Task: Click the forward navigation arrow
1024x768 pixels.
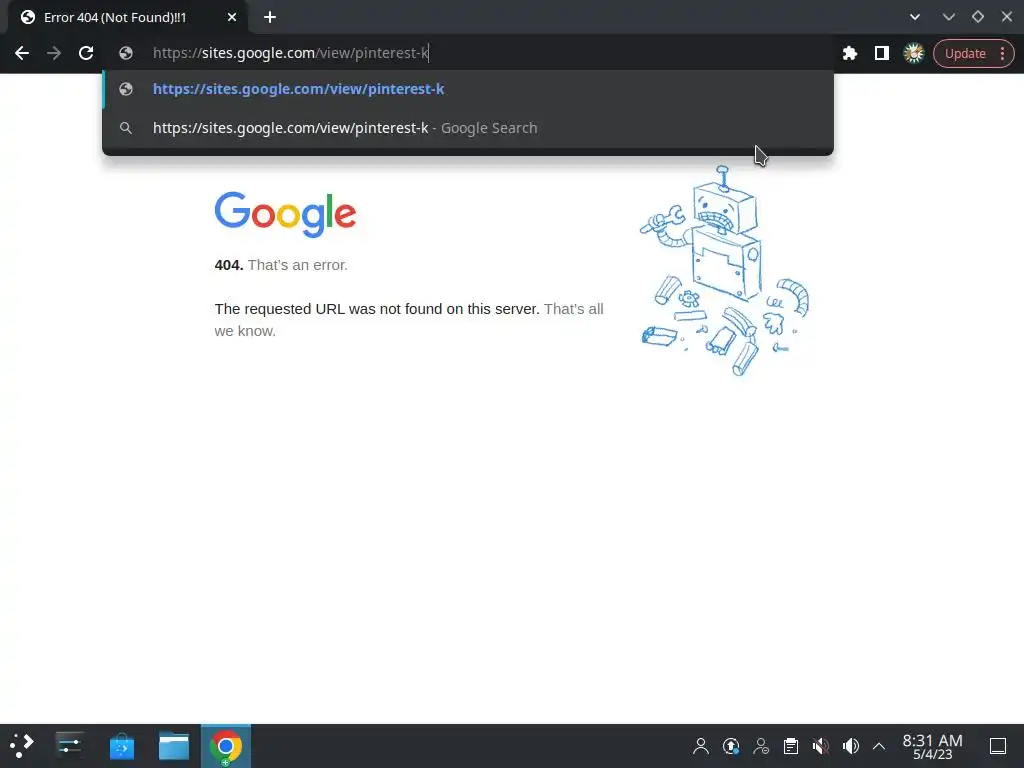Action: (54, 53)
